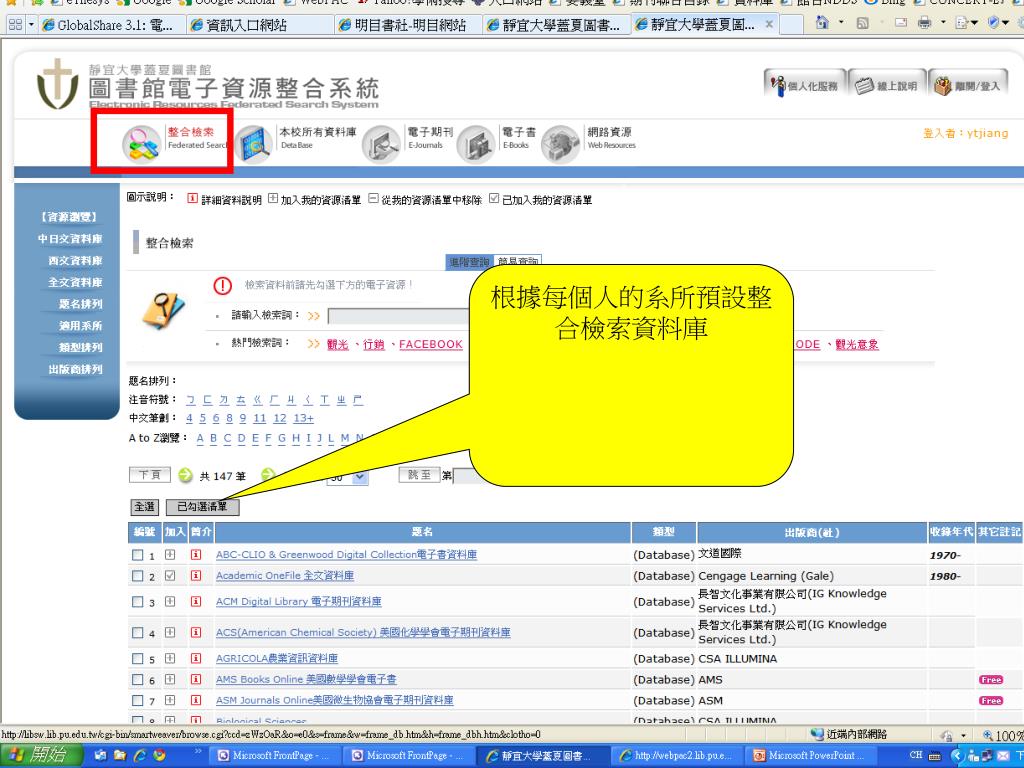Select 中日文資料庫 in the sidebar
The height and width of the screenshot is (768, 1024).
pyautogui.click(x=70, y=239)
